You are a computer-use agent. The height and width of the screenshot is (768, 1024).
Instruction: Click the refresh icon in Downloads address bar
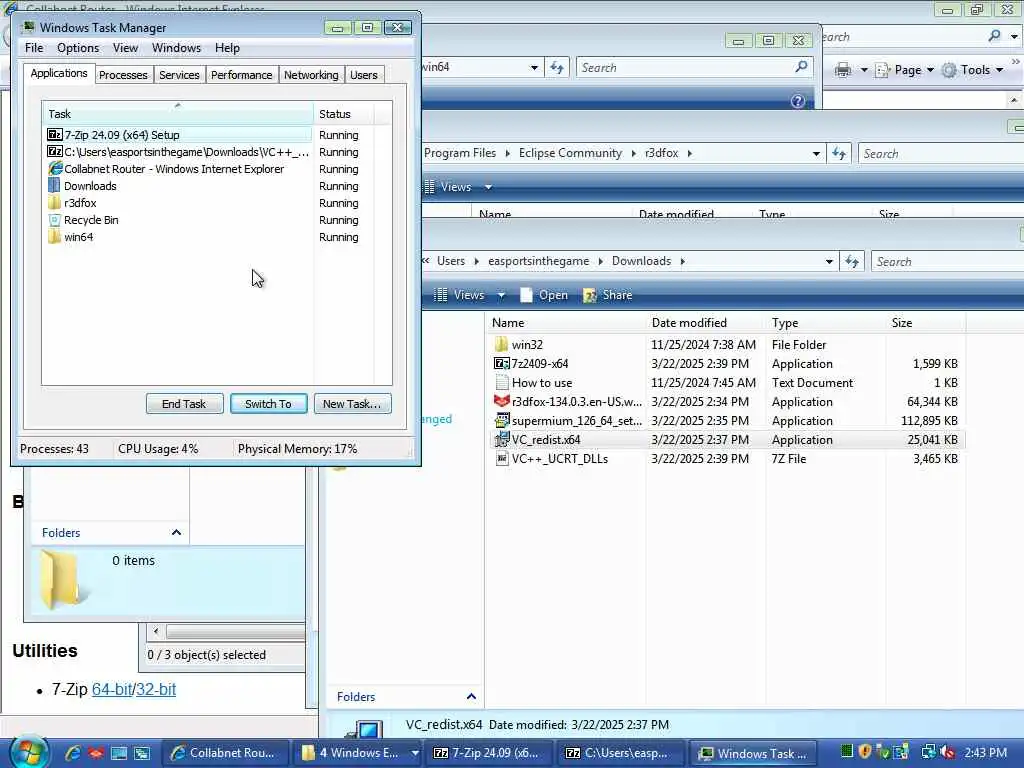pyautogui.click(x=851, y=261)
